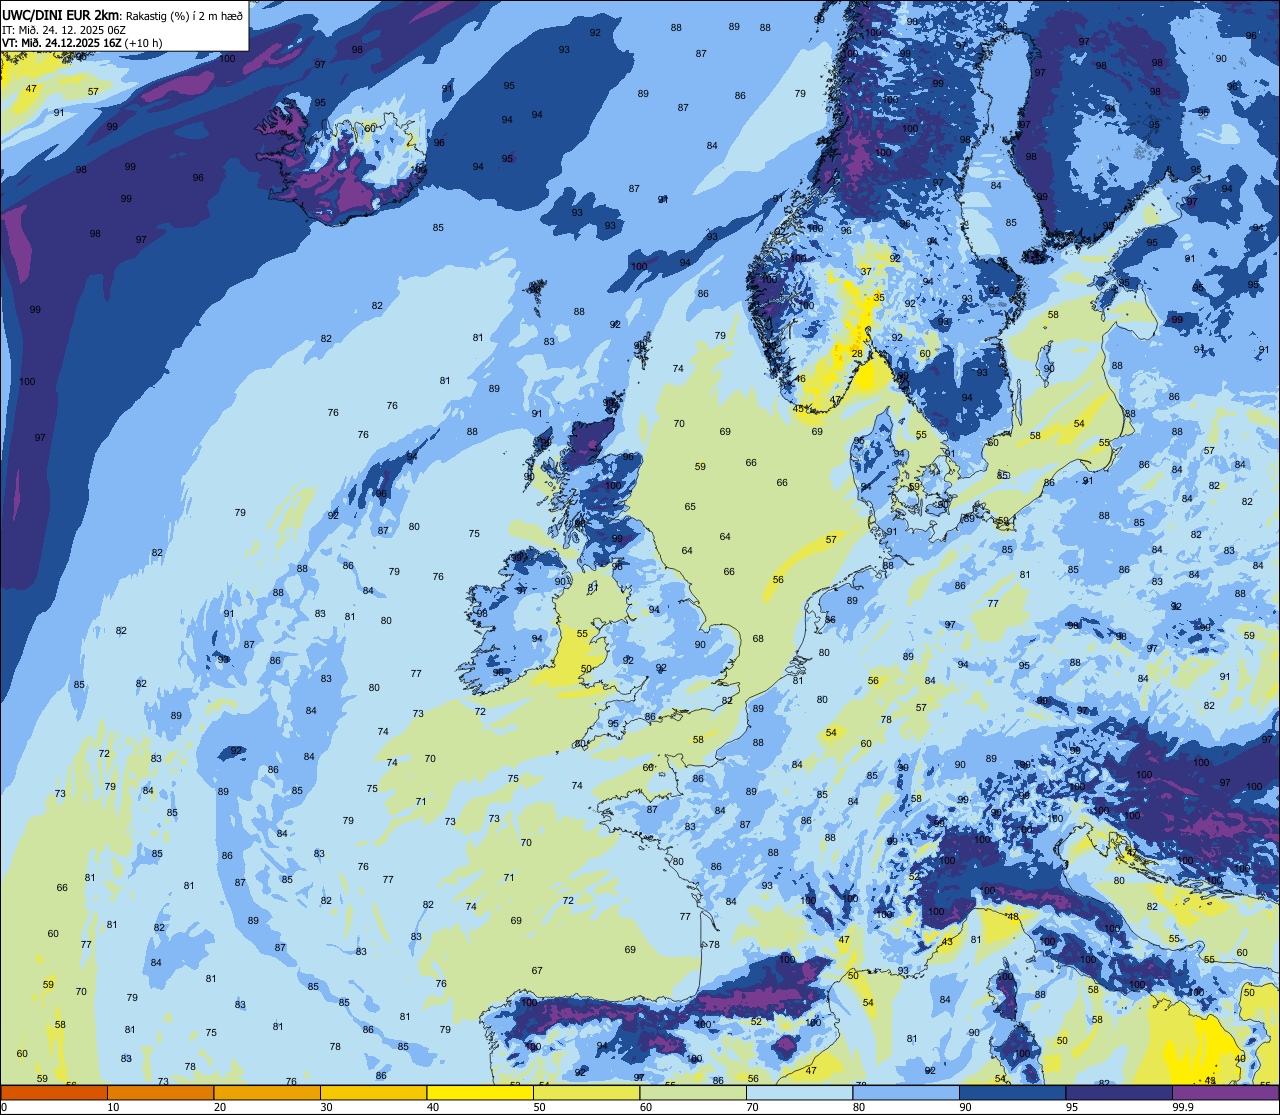Select the purple above-99.9% legend swatch
The width and height of the screenshot is (1280, 1115).
[x=1225, y=1092]
